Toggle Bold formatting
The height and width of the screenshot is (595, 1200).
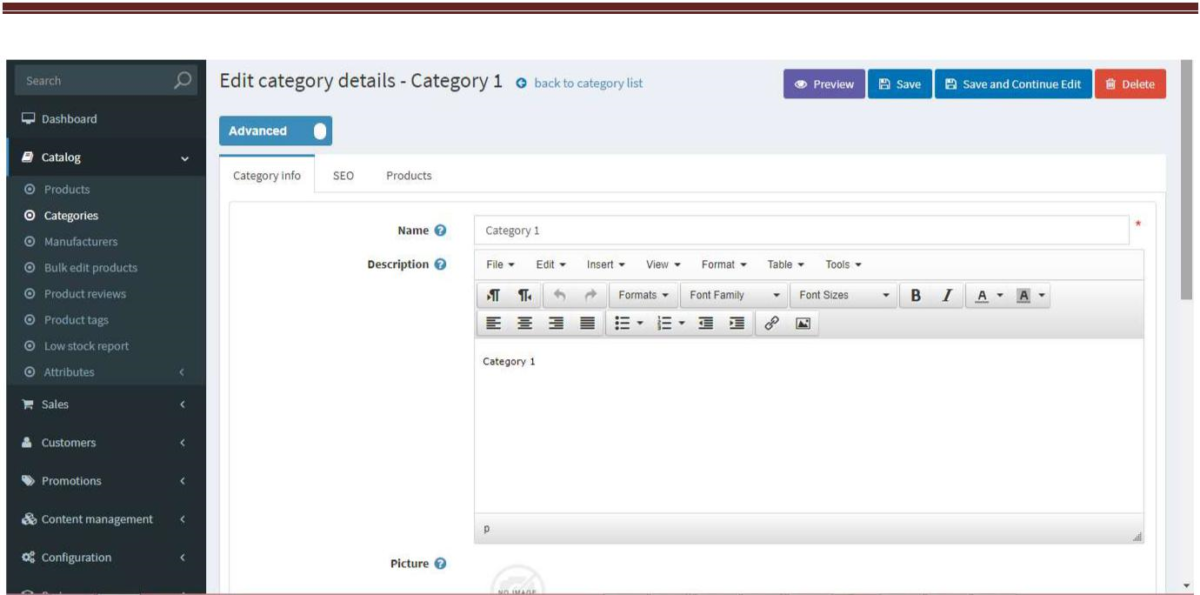coord(915,295)
